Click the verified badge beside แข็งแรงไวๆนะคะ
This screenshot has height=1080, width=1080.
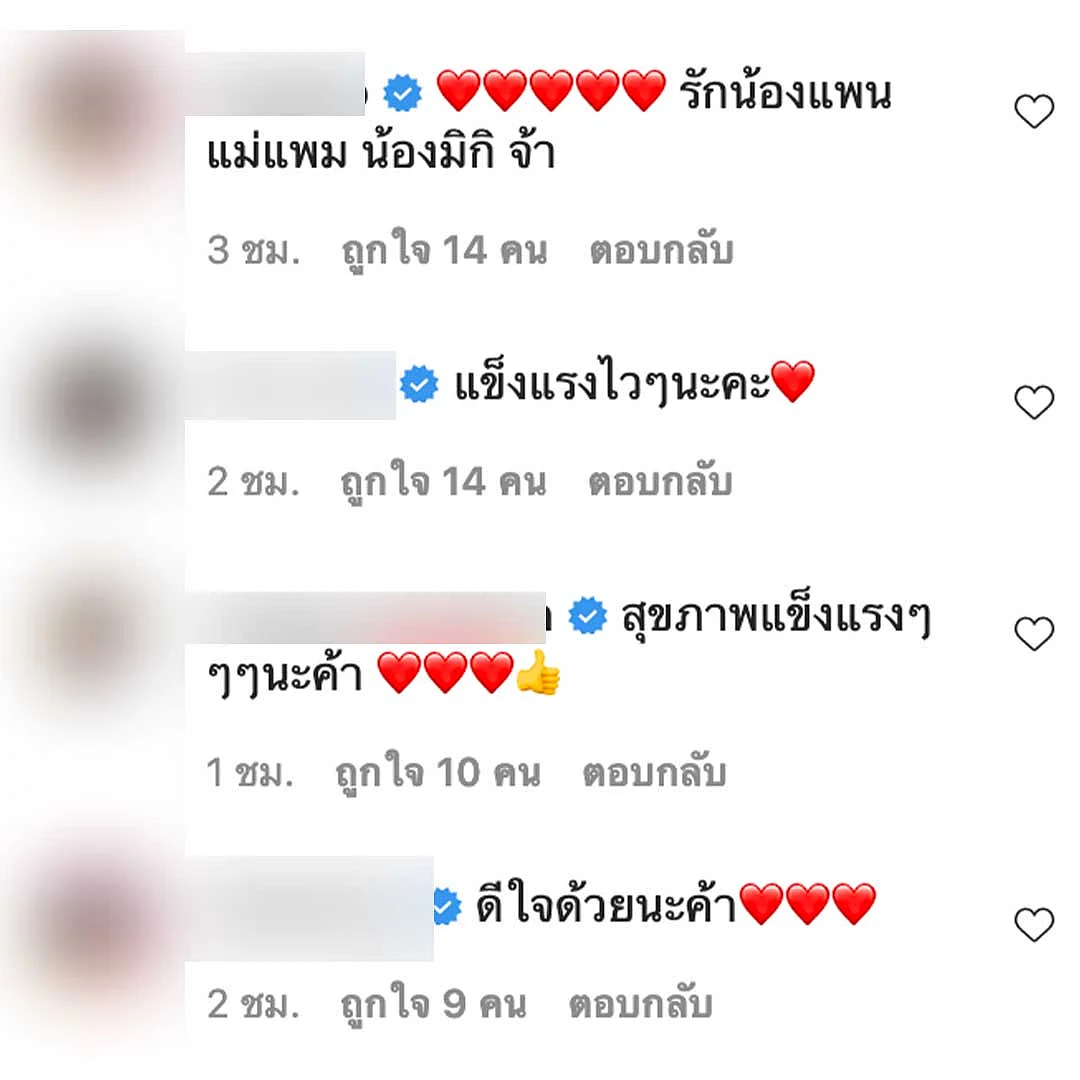(419, 384)
